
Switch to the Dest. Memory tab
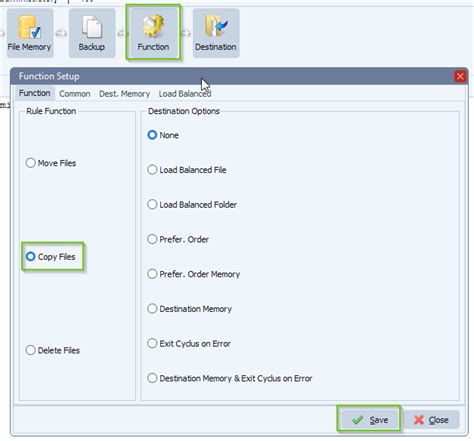[x=124, y=94]
